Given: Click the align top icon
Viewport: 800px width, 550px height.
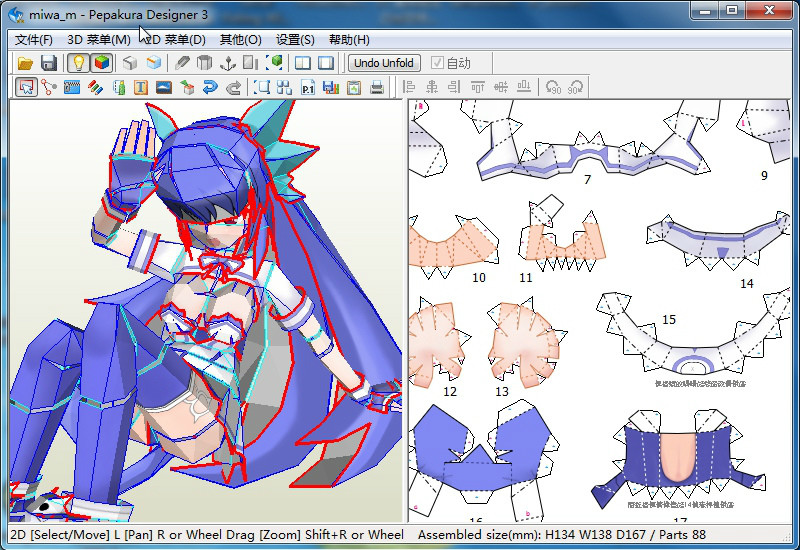Looking at the screenshot, I should coord(478,88).
